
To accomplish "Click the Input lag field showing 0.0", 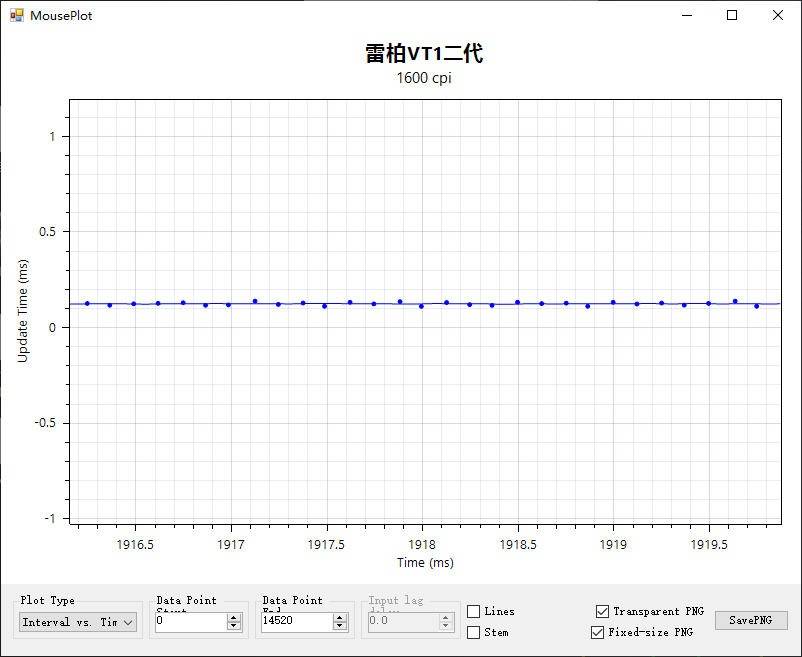I will [x=402, y=621].
